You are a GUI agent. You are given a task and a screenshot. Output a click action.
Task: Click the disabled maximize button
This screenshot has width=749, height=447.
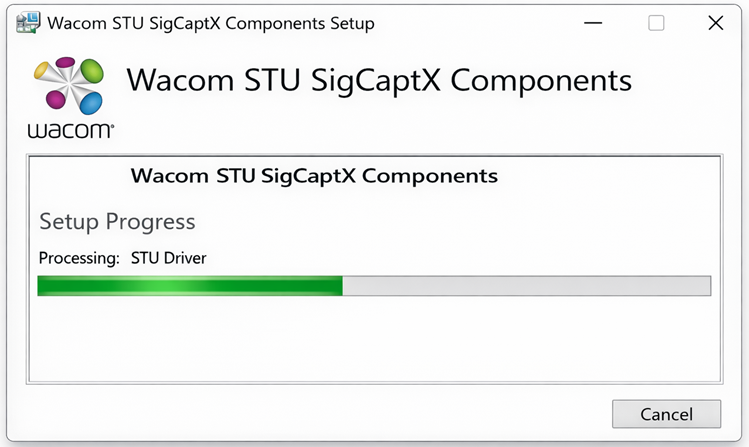coord(656,23)
